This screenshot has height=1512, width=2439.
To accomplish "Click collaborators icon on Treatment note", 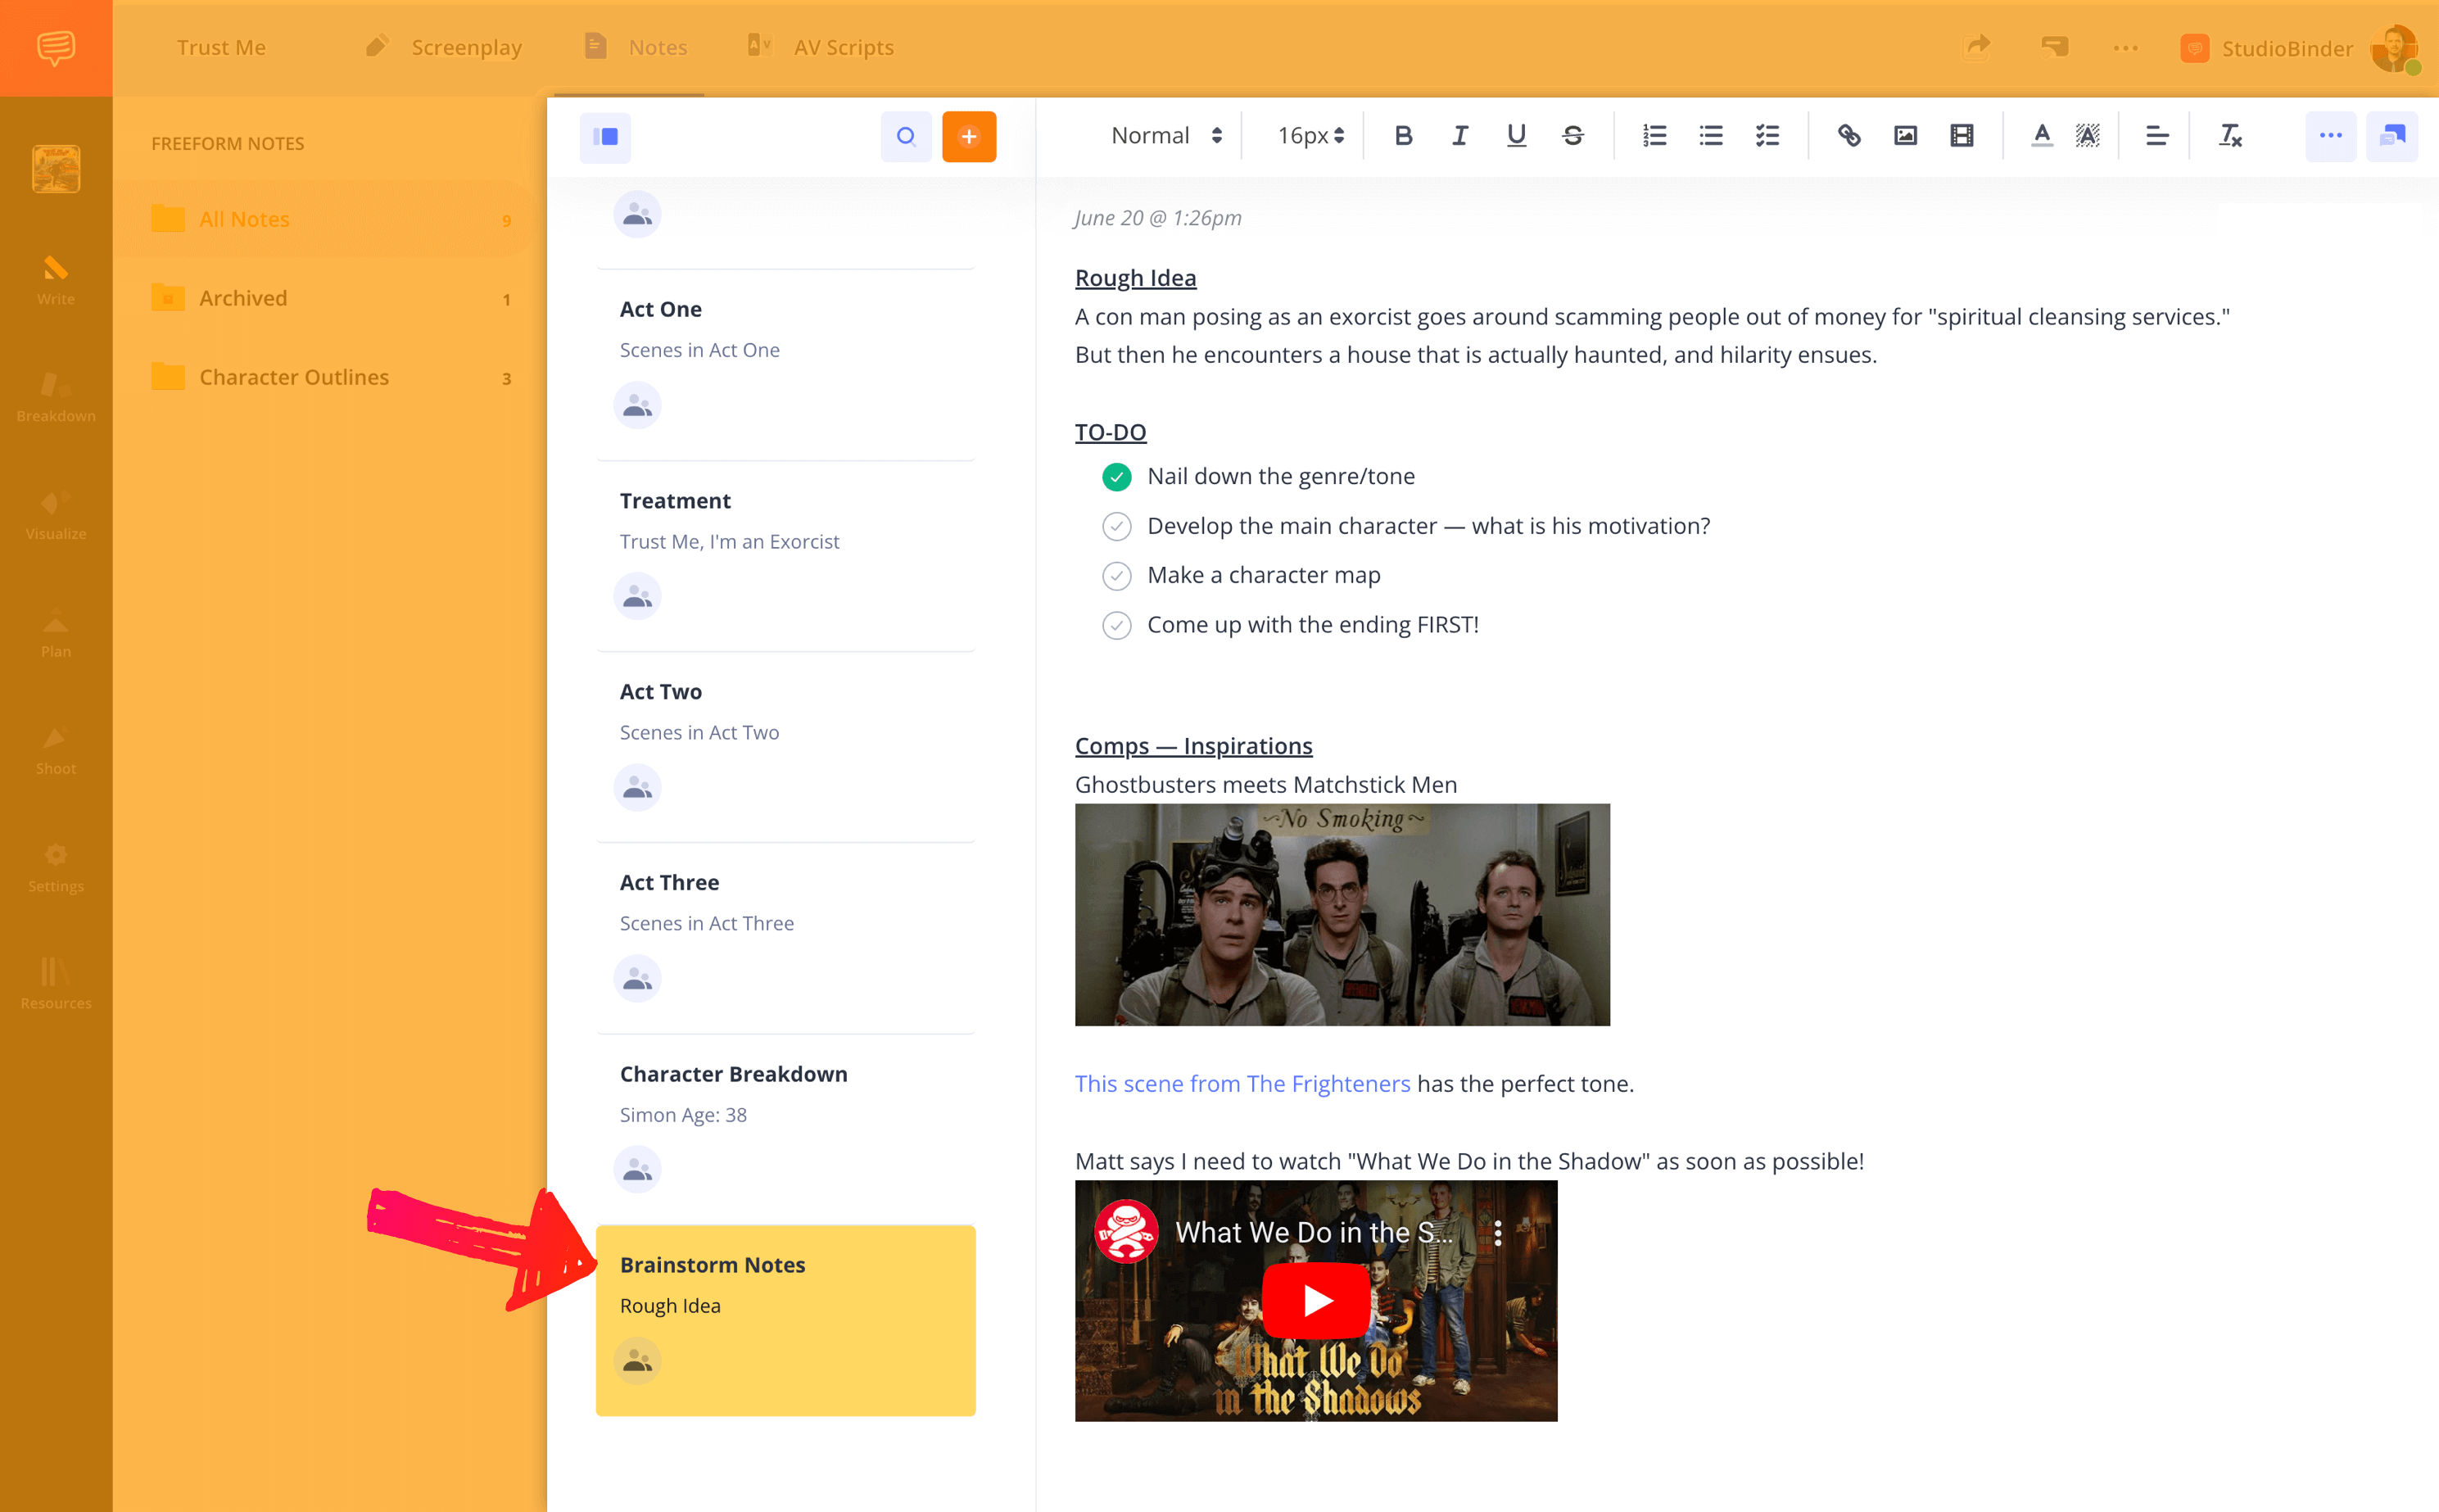I will 637,596.
